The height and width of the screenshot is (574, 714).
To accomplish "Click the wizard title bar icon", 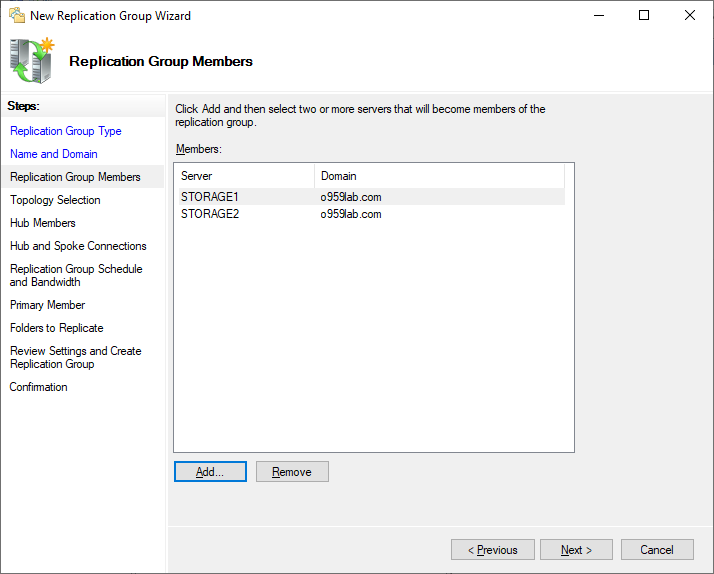I will pyautogui.click(x=17, y=15).
